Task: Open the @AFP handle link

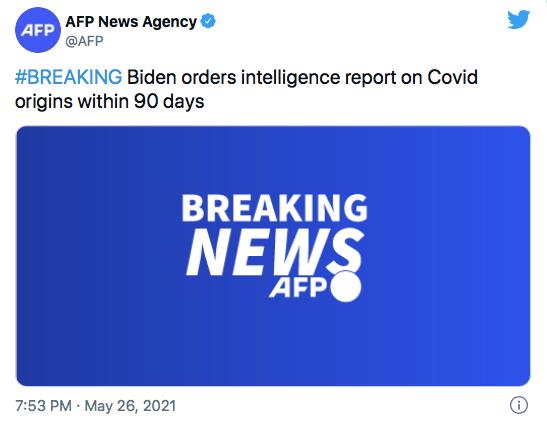Action: click(84, 41)
